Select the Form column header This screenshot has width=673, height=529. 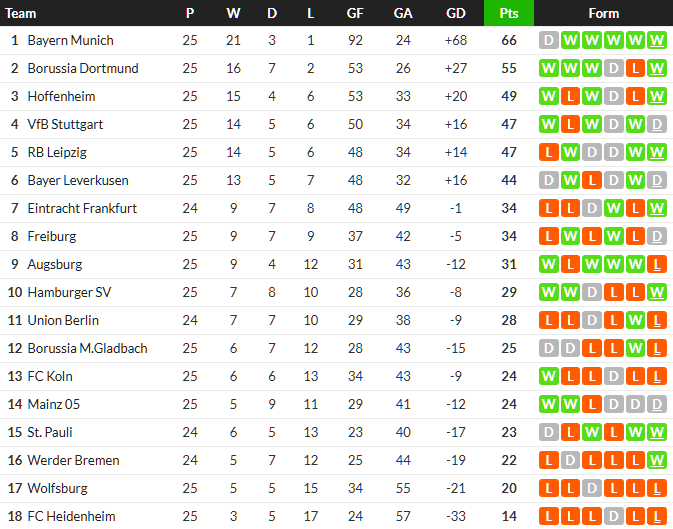(x=603, y=13)
